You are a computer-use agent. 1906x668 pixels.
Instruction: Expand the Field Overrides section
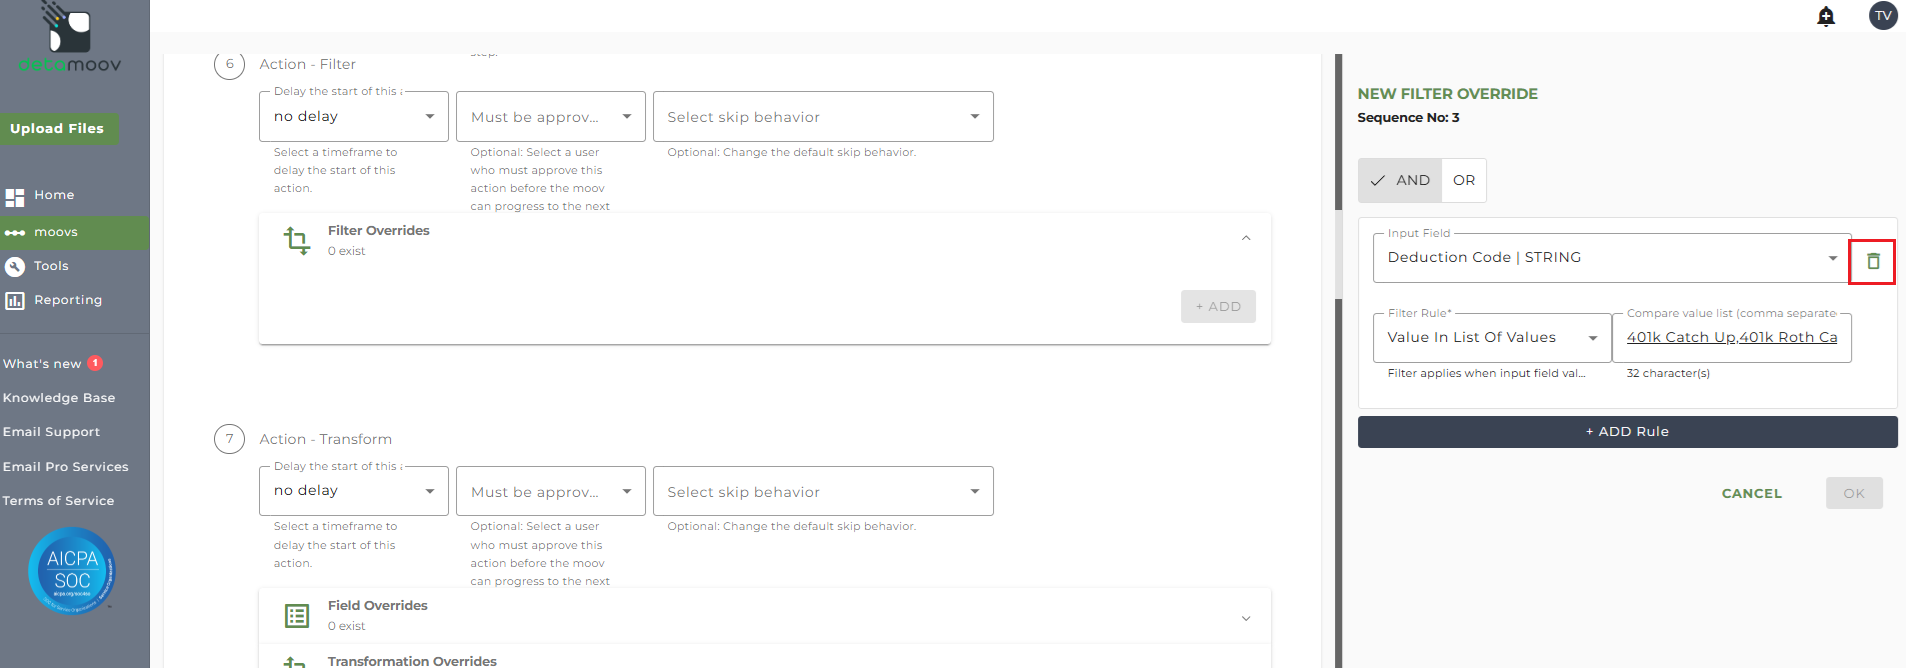pyautogui.click(x=1246, y=618)
